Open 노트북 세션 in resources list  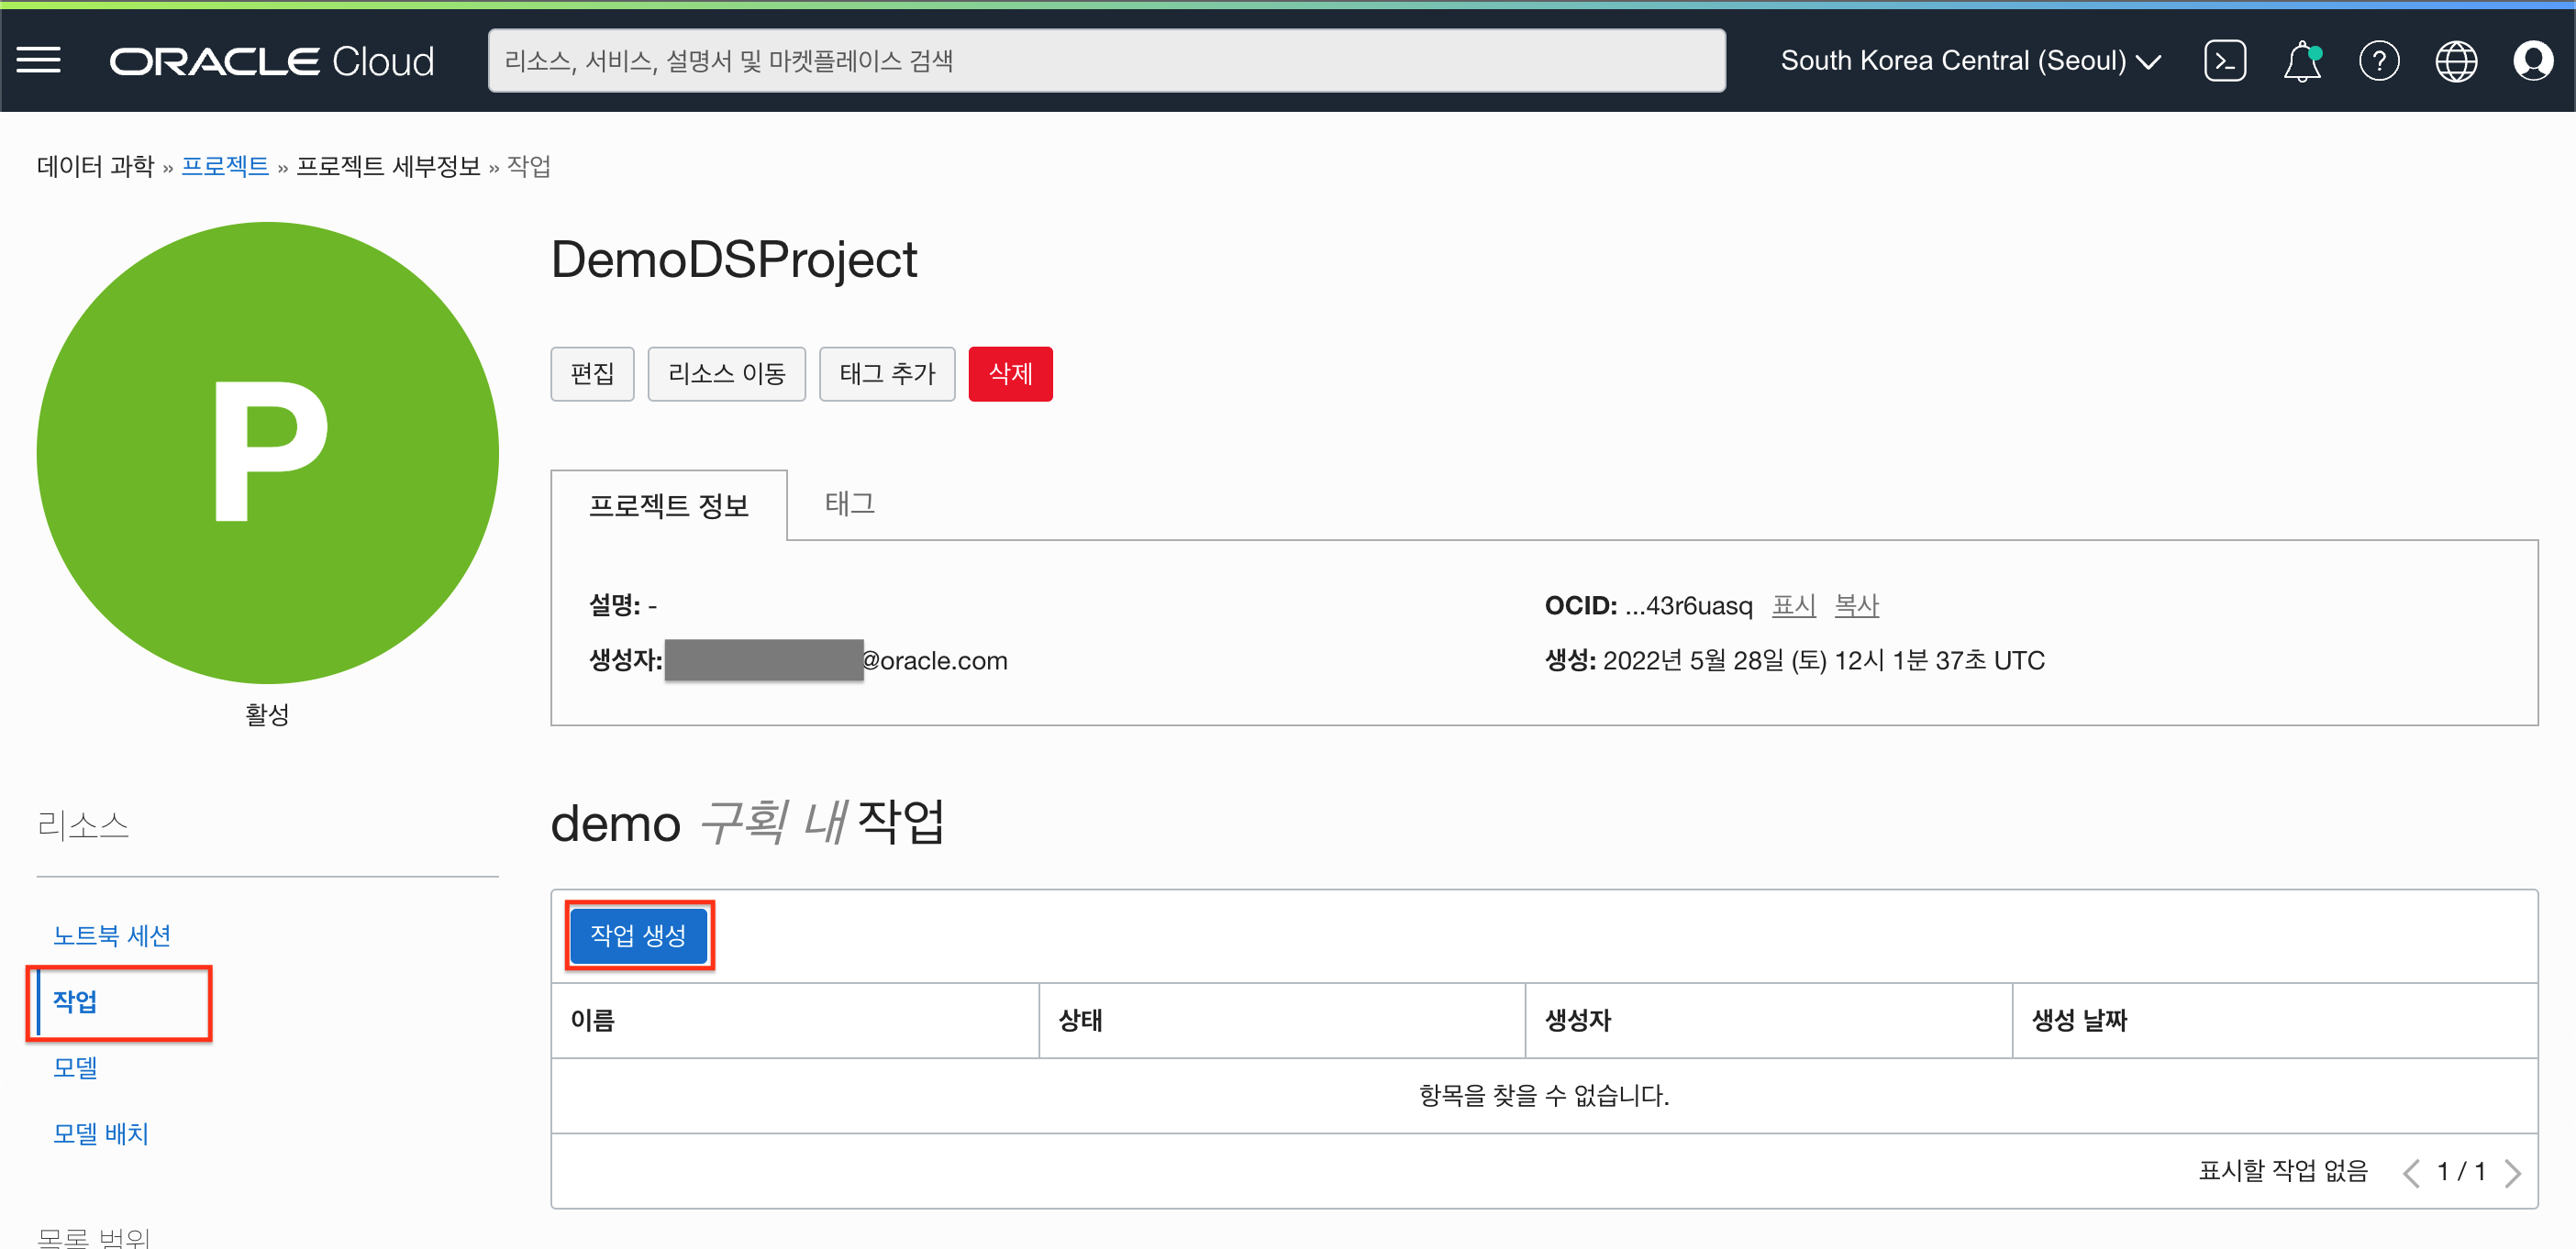tap(112, 935)
